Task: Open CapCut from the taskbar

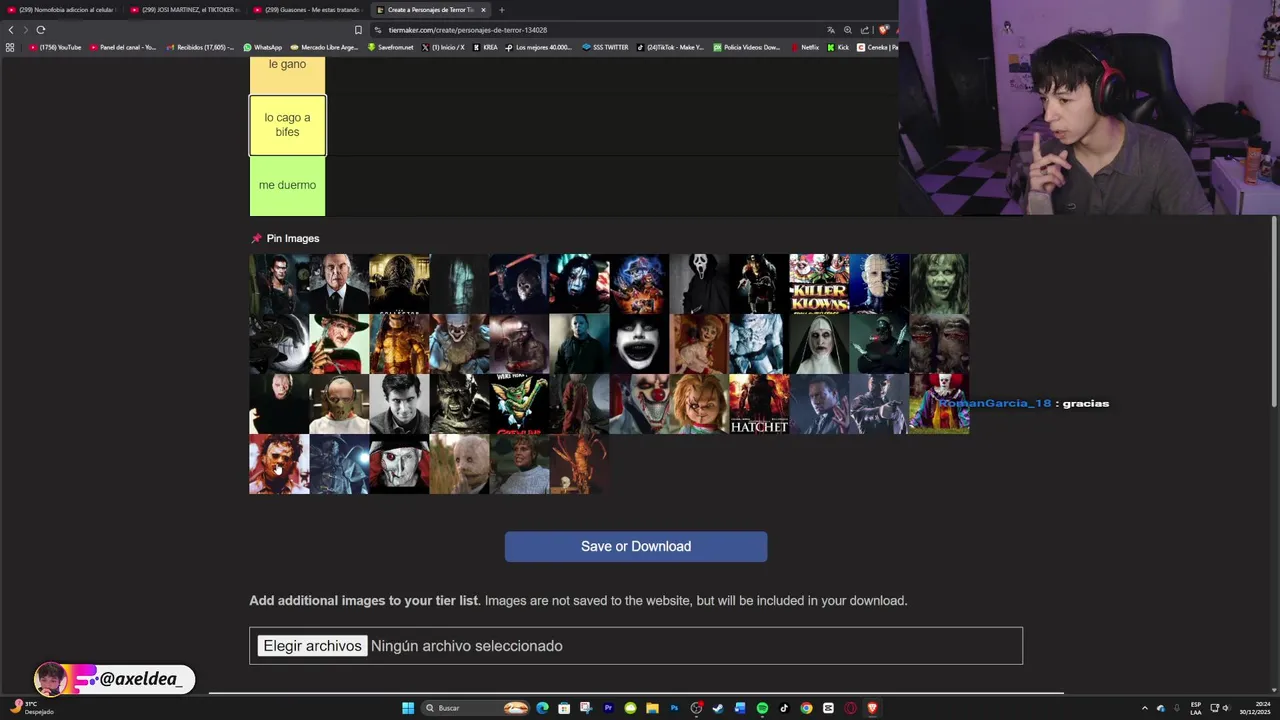Action: pos(828,708)
